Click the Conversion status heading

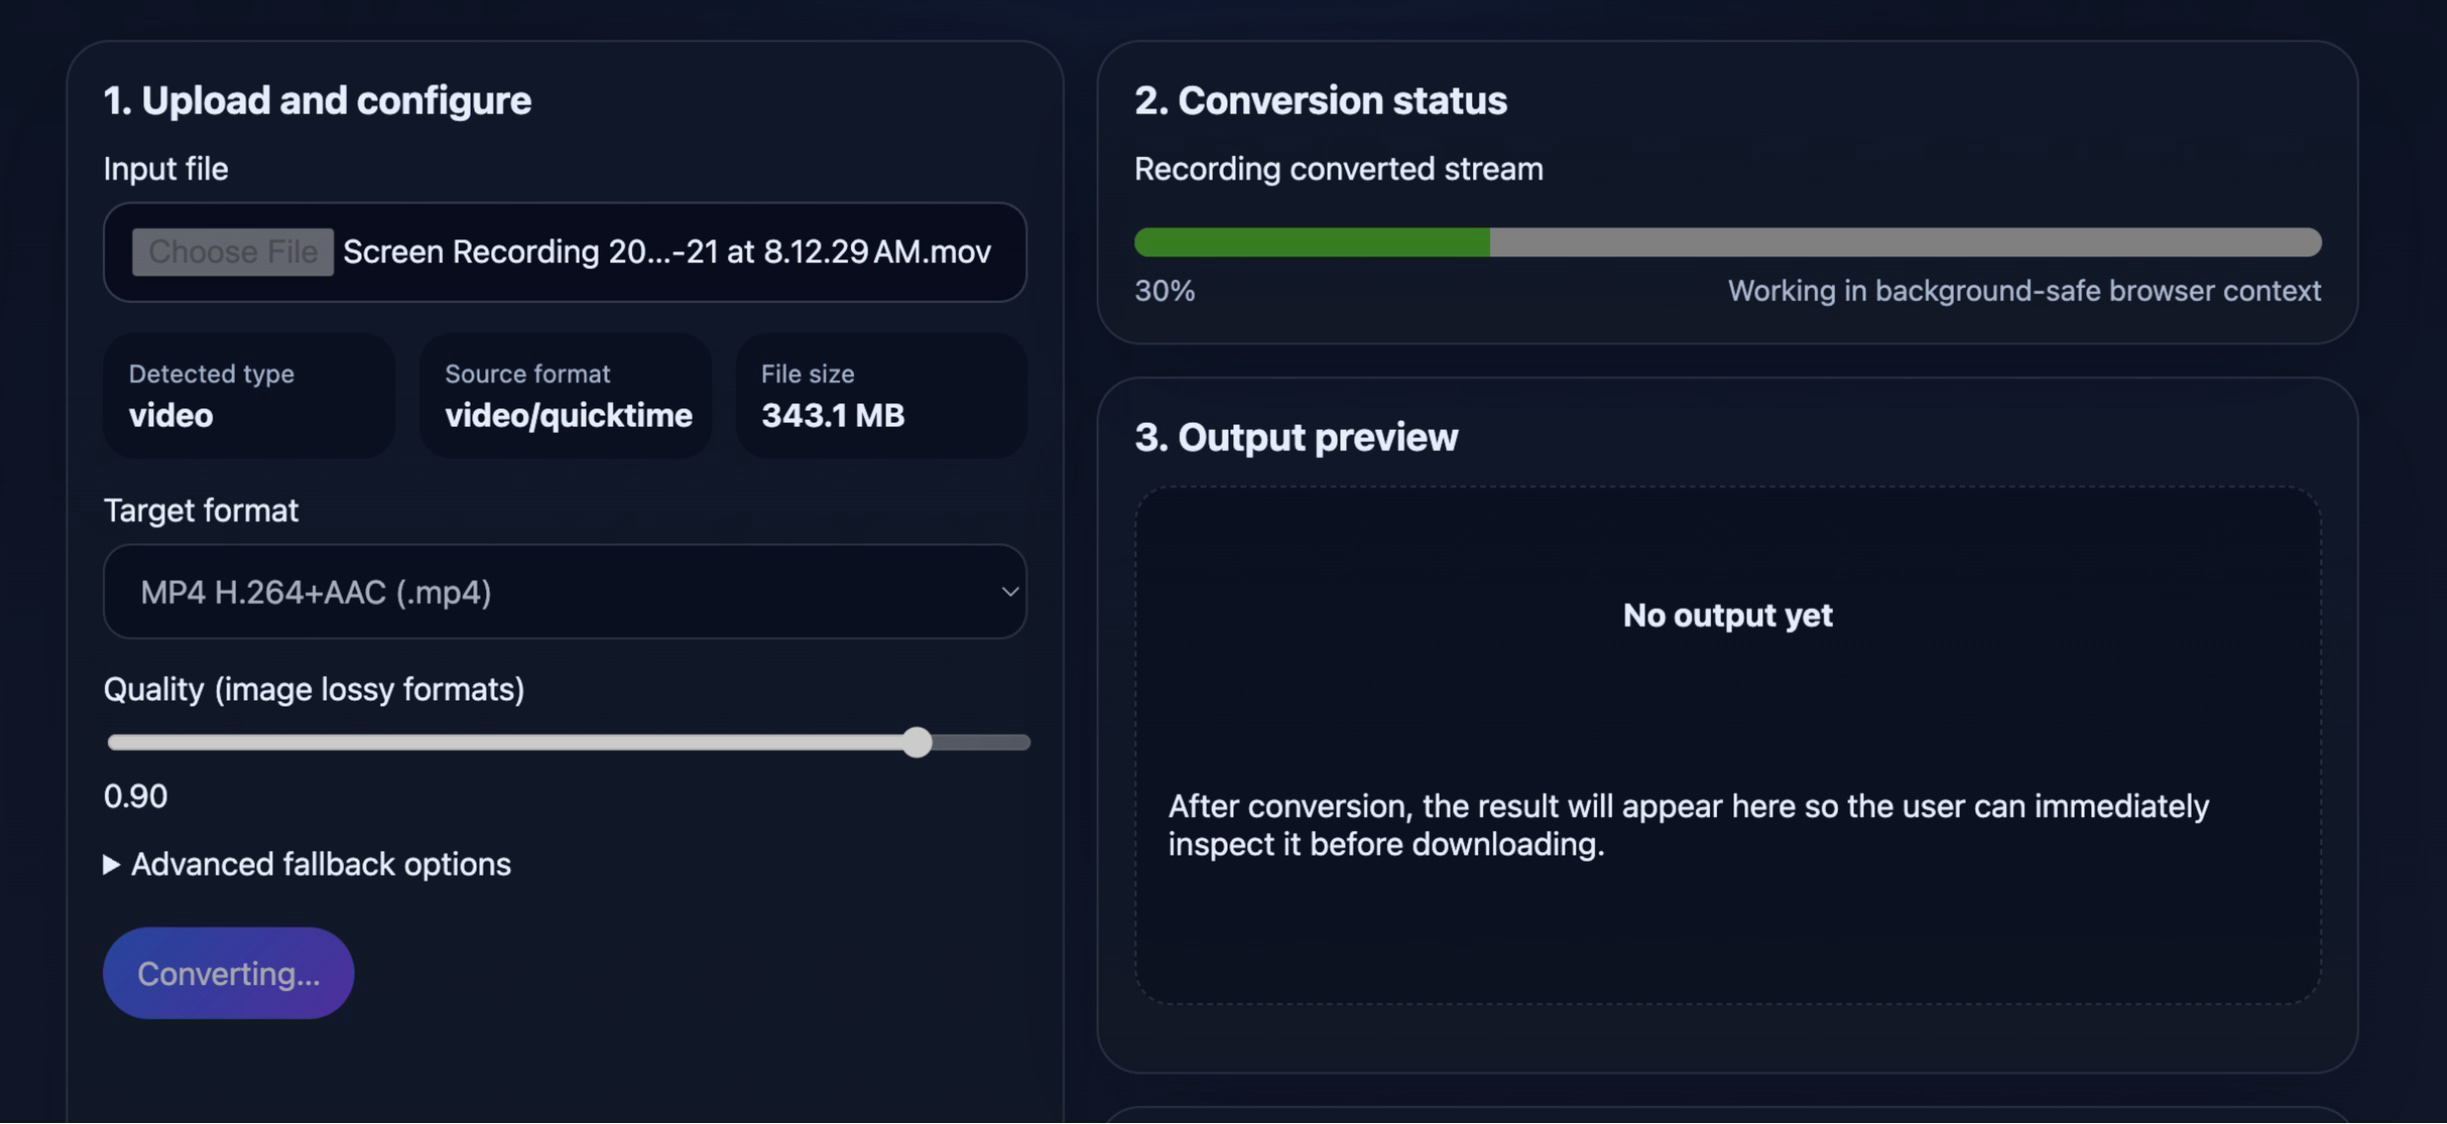point(1318,99)
